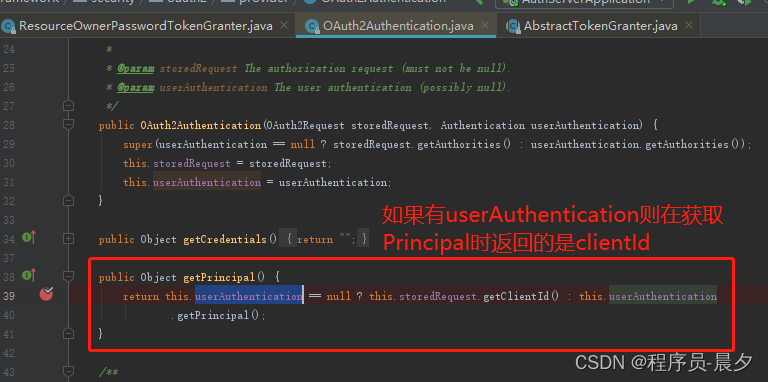Switch to the ResourceOwnerPasswordTokenGranter.java tab

[x=146, y=26]
